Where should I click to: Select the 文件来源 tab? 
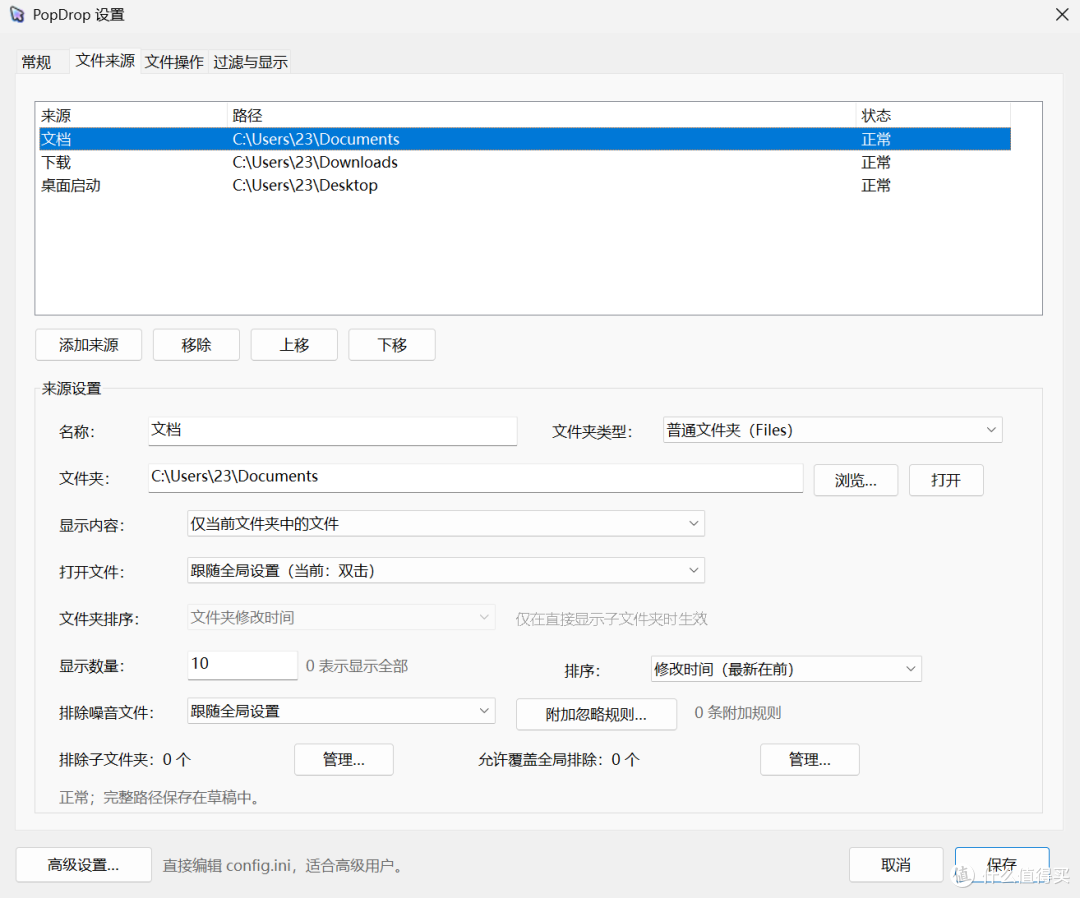(x=105, y=61)
